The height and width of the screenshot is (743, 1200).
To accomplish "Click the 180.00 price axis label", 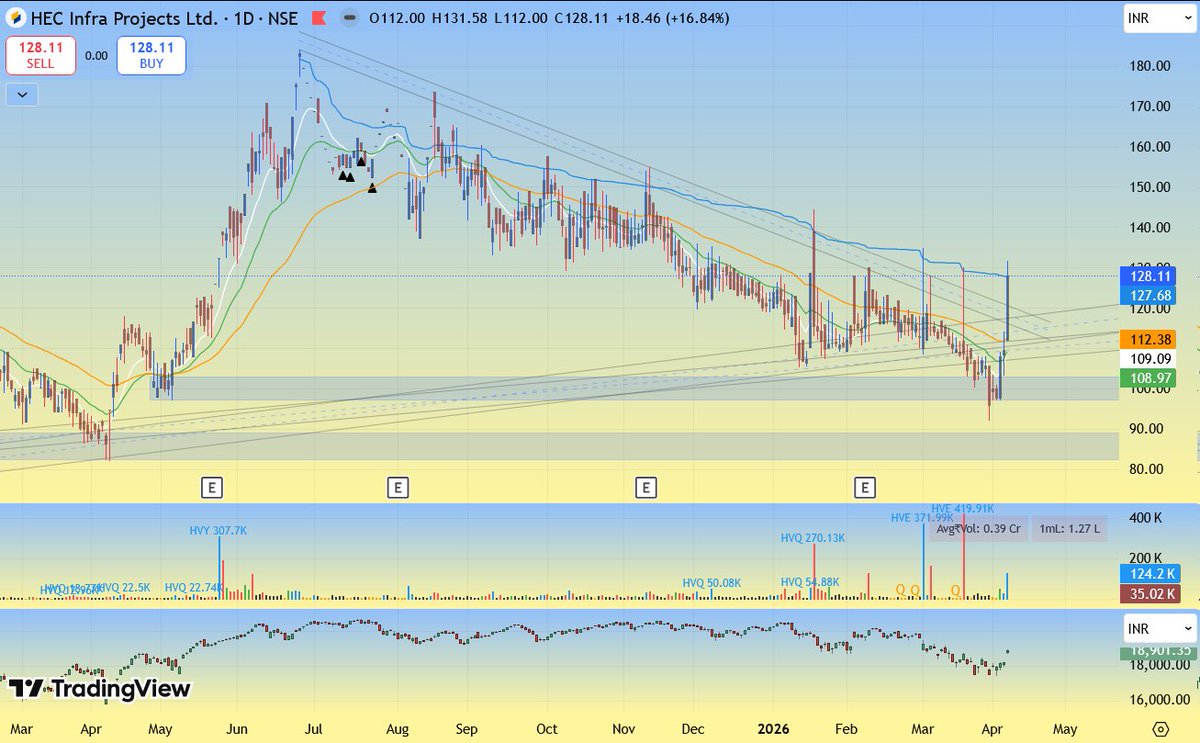I will tap(1149, 66).
